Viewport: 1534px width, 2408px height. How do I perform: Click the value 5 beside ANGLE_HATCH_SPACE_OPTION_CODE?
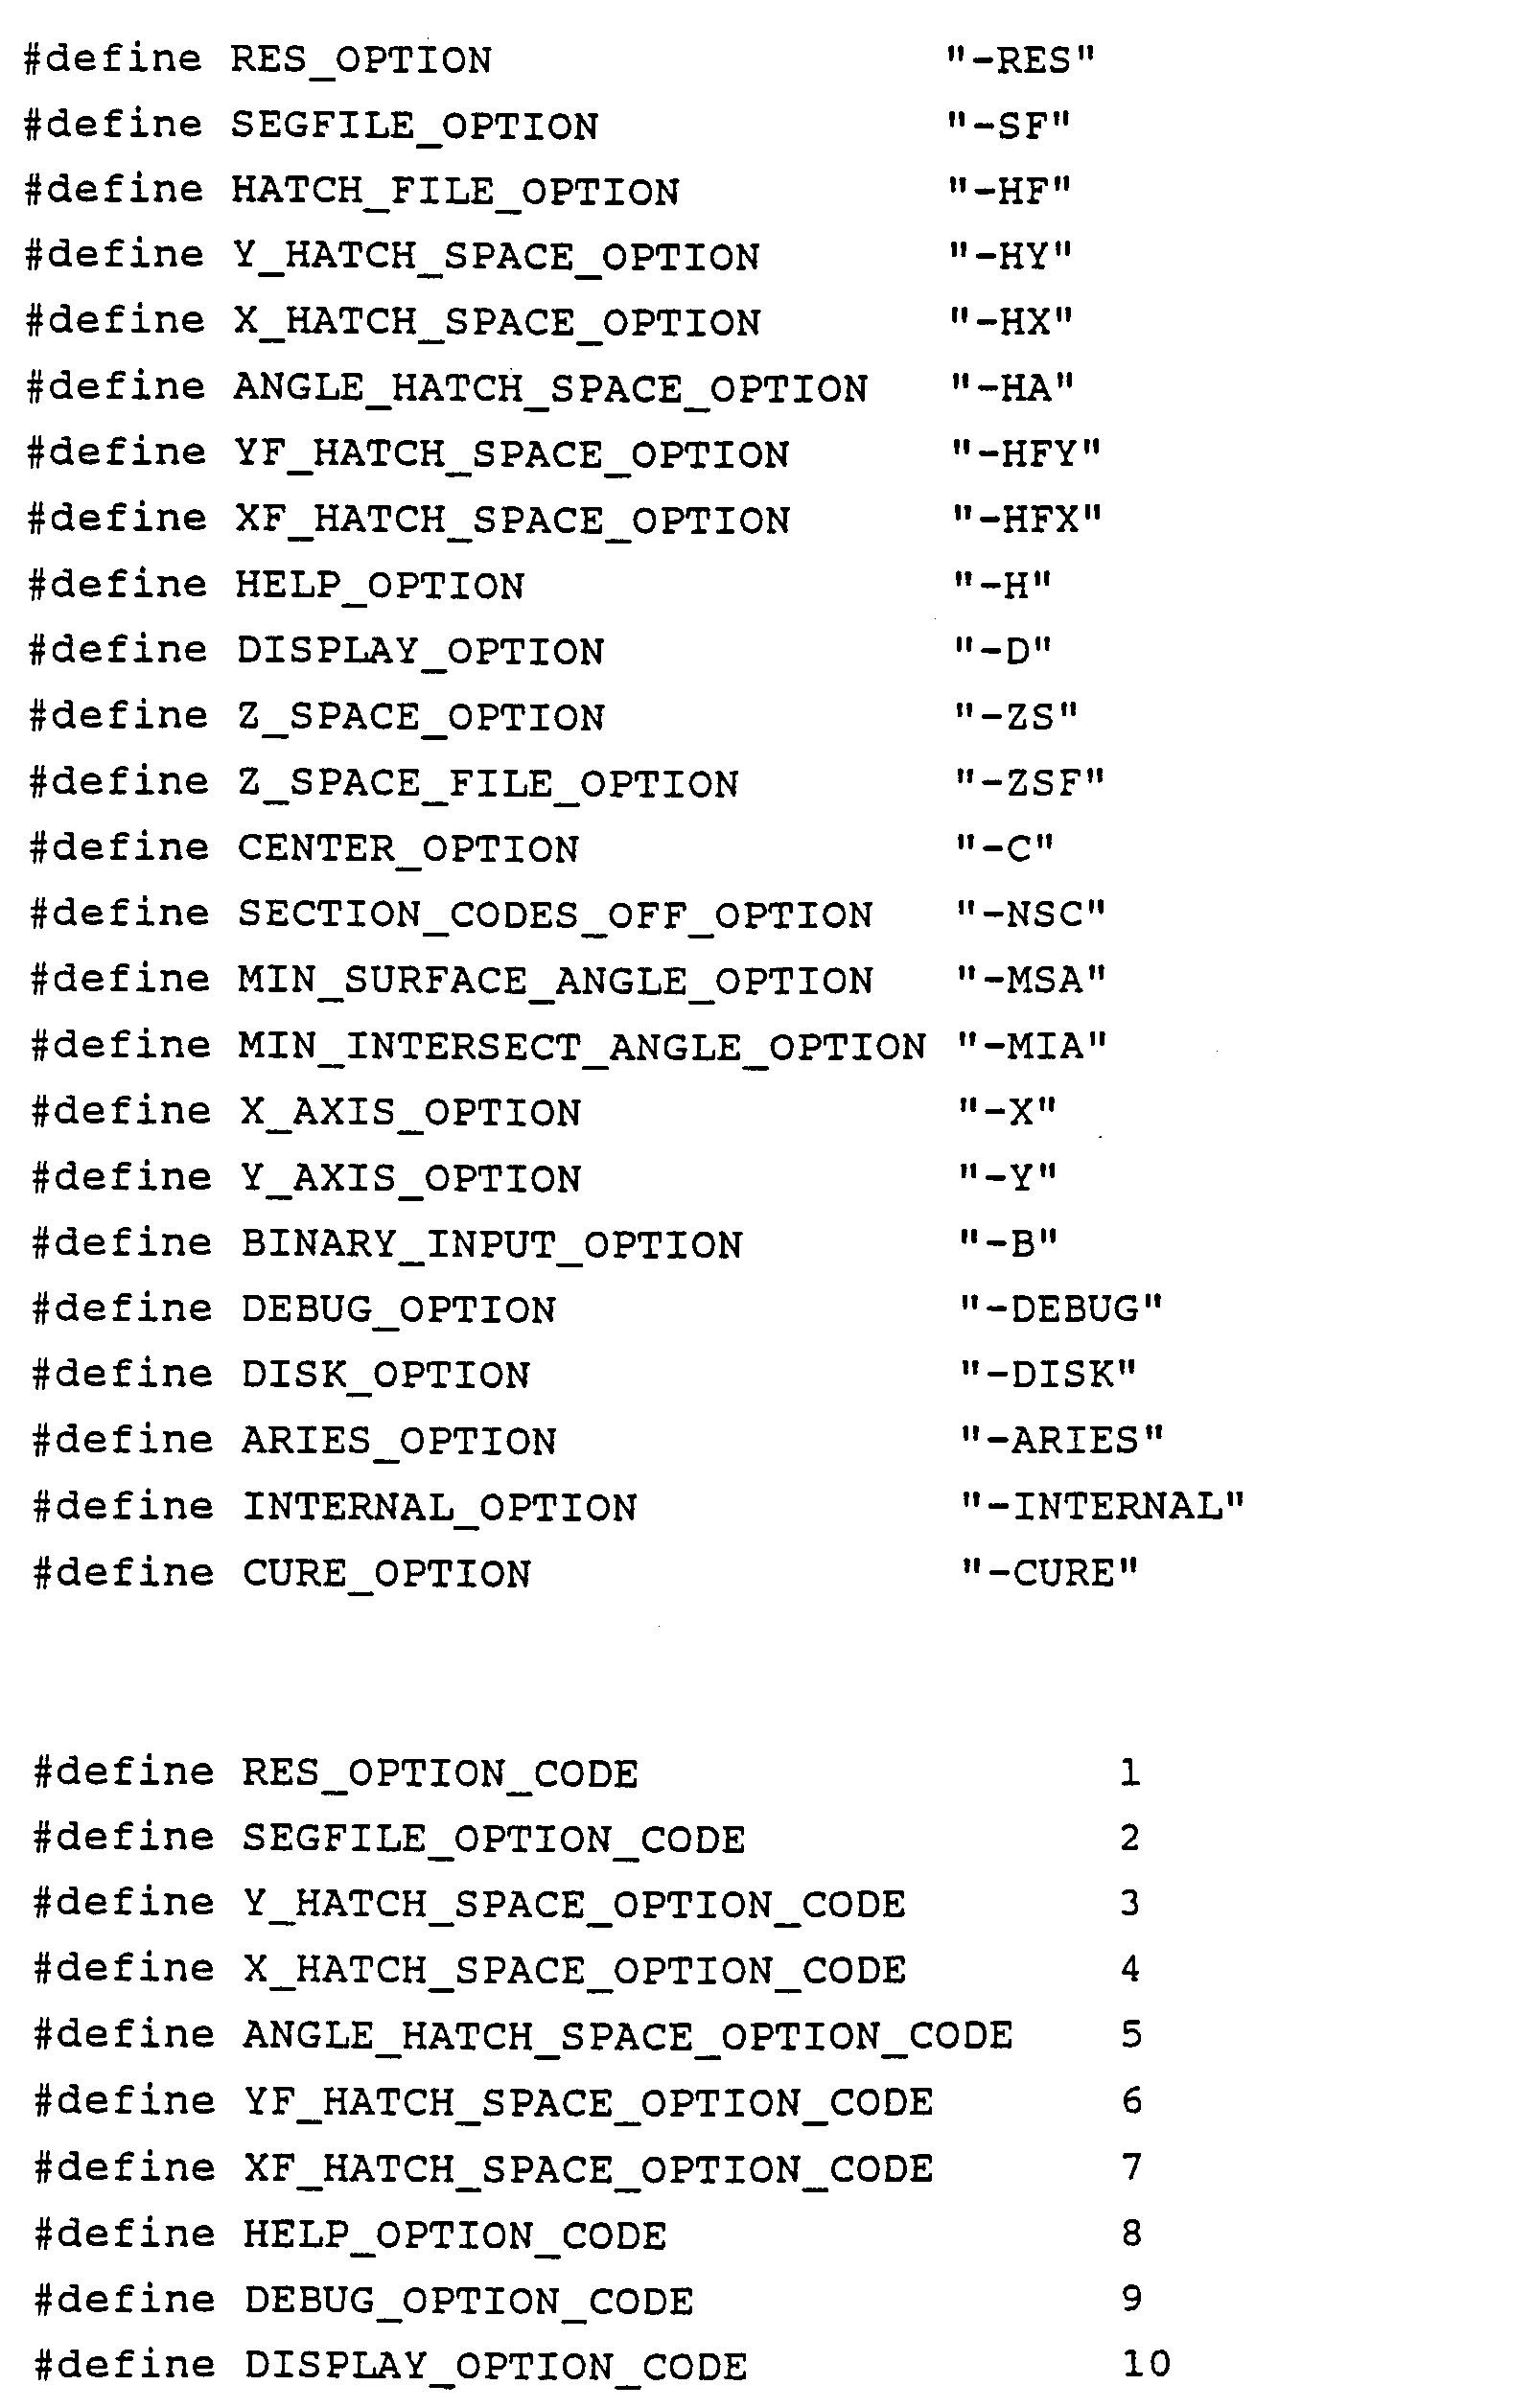pos(1131,2035)
